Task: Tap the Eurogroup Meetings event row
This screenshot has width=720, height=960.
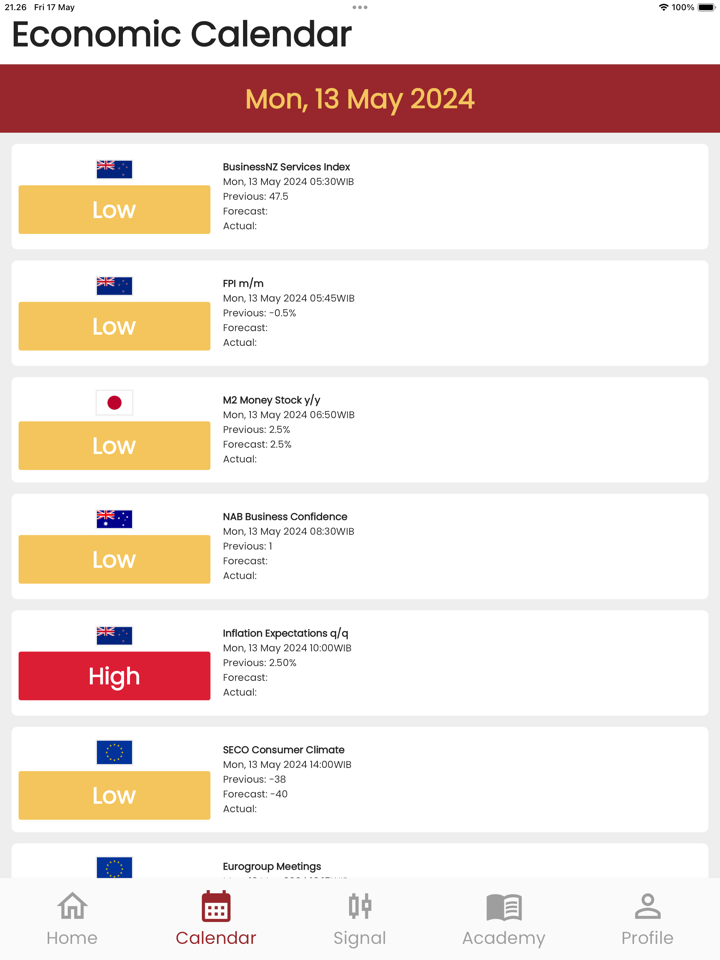Action: (272, 866)
